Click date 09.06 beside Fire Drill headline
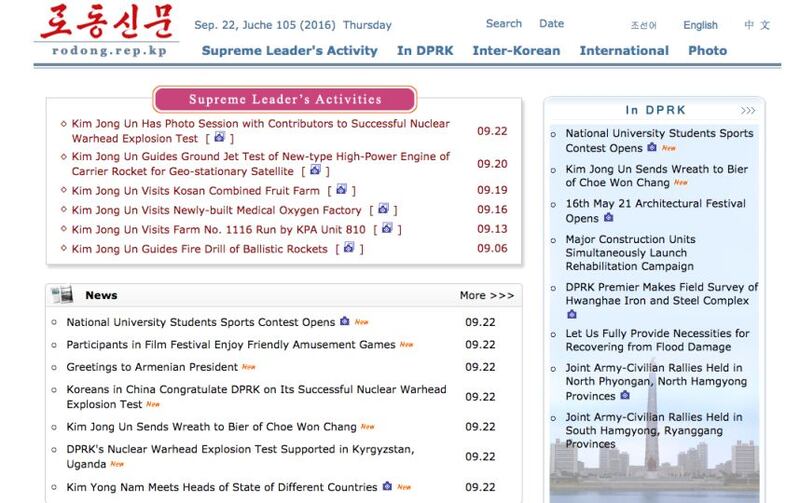This screenshot has height=503, width=800. pos(492,248)
